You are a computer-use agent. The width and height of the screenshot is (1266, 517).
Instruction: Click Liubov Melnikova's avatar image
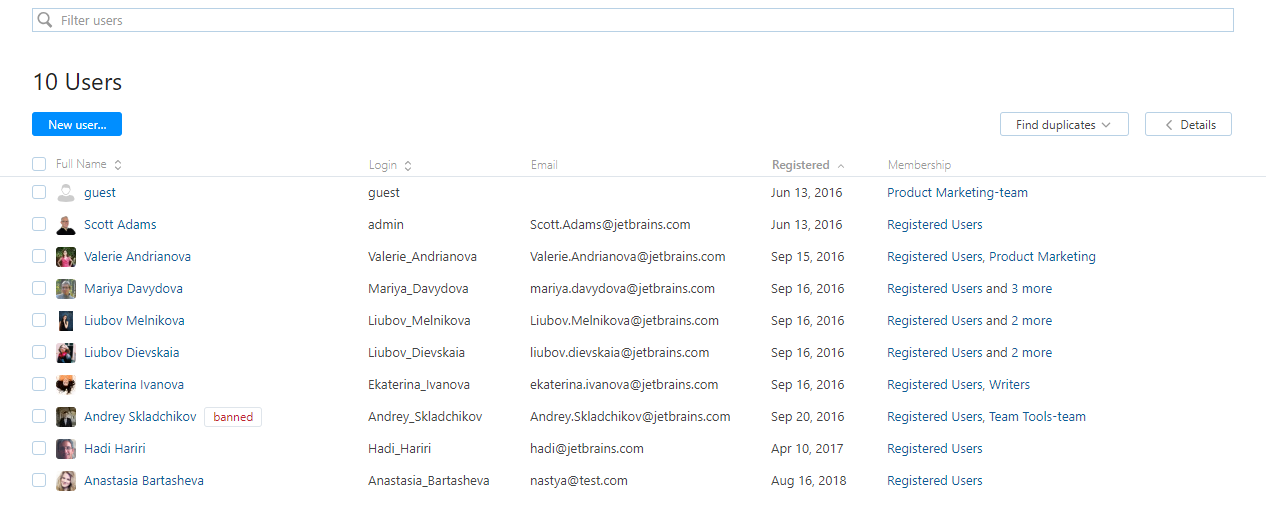(66, 321)
